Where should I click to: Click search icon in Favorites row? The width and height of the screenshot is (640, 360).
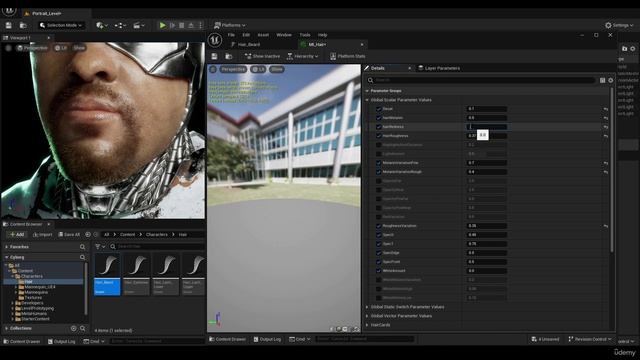[x=82, y=247]
